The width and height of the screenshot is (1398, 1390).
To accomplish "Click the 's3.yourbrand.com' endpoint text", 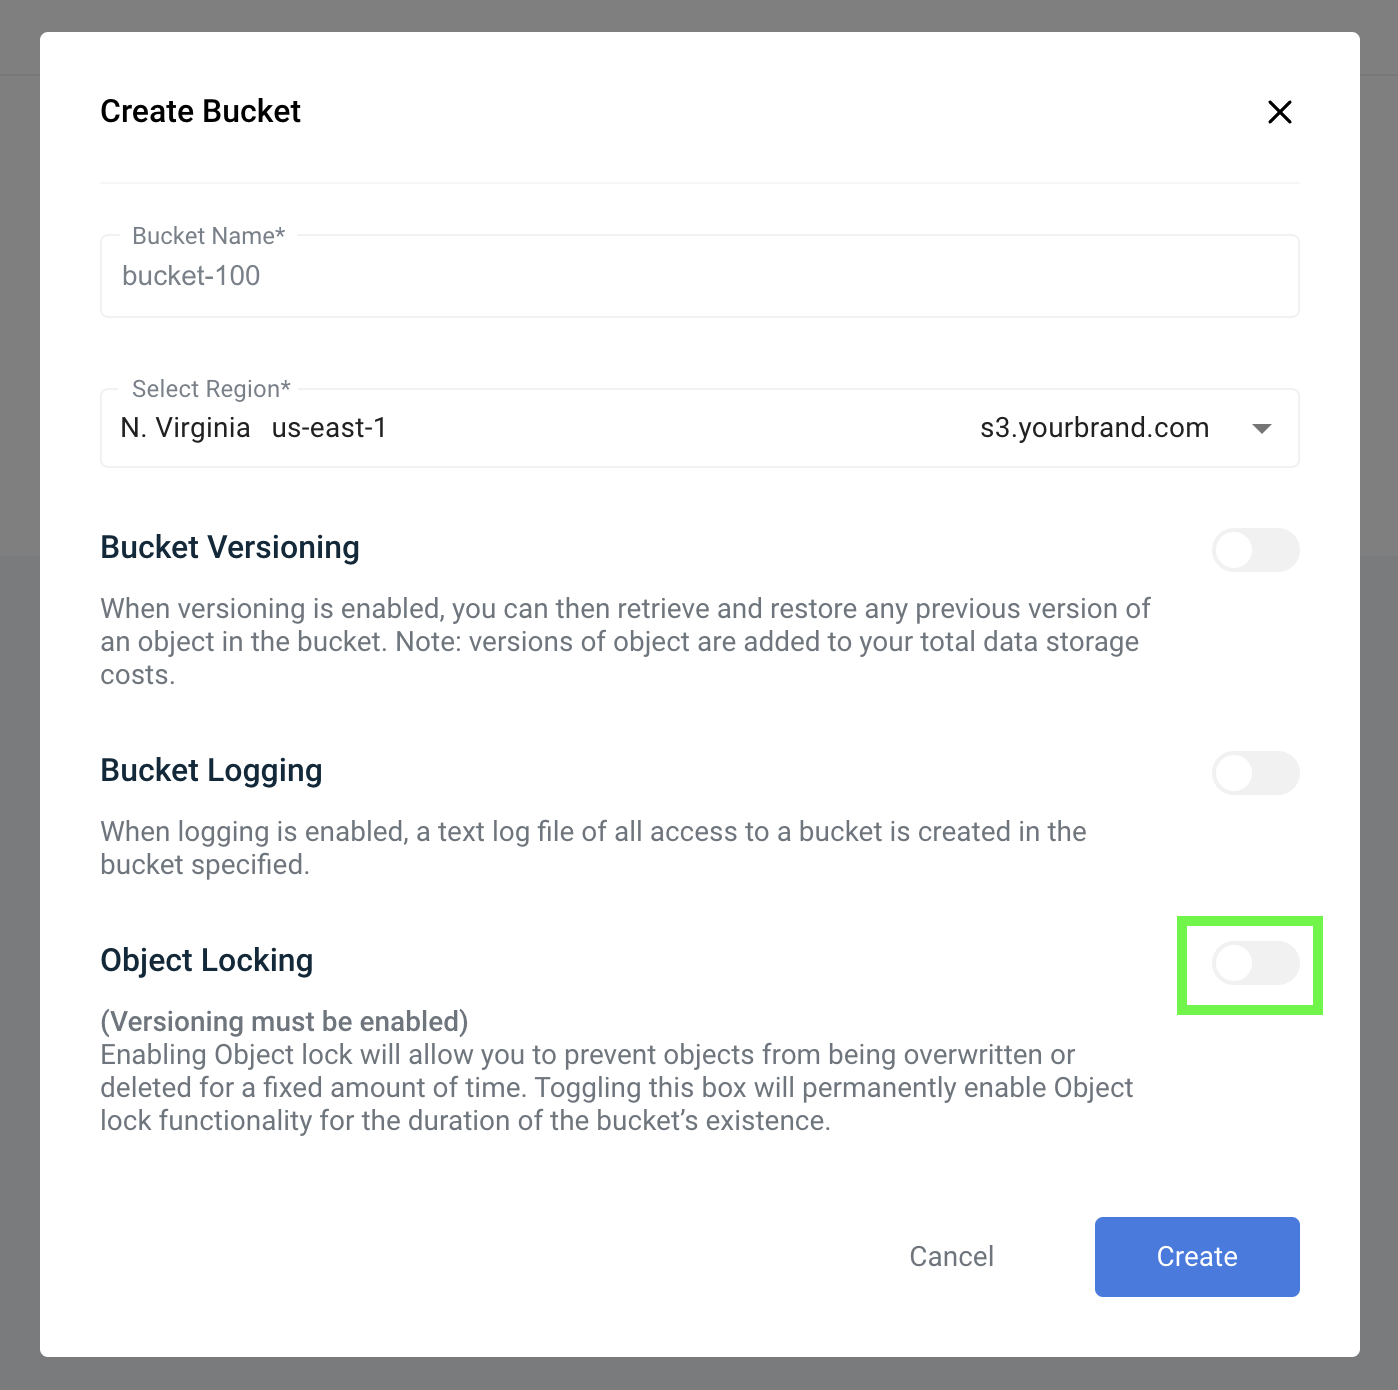I will click(1094, 428).
